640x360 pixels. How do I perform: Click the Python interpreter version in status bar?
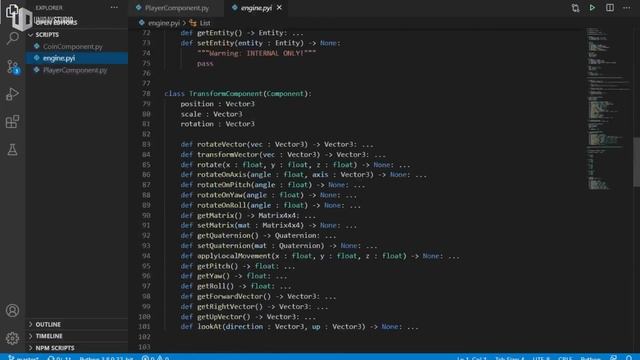point(106,358)
